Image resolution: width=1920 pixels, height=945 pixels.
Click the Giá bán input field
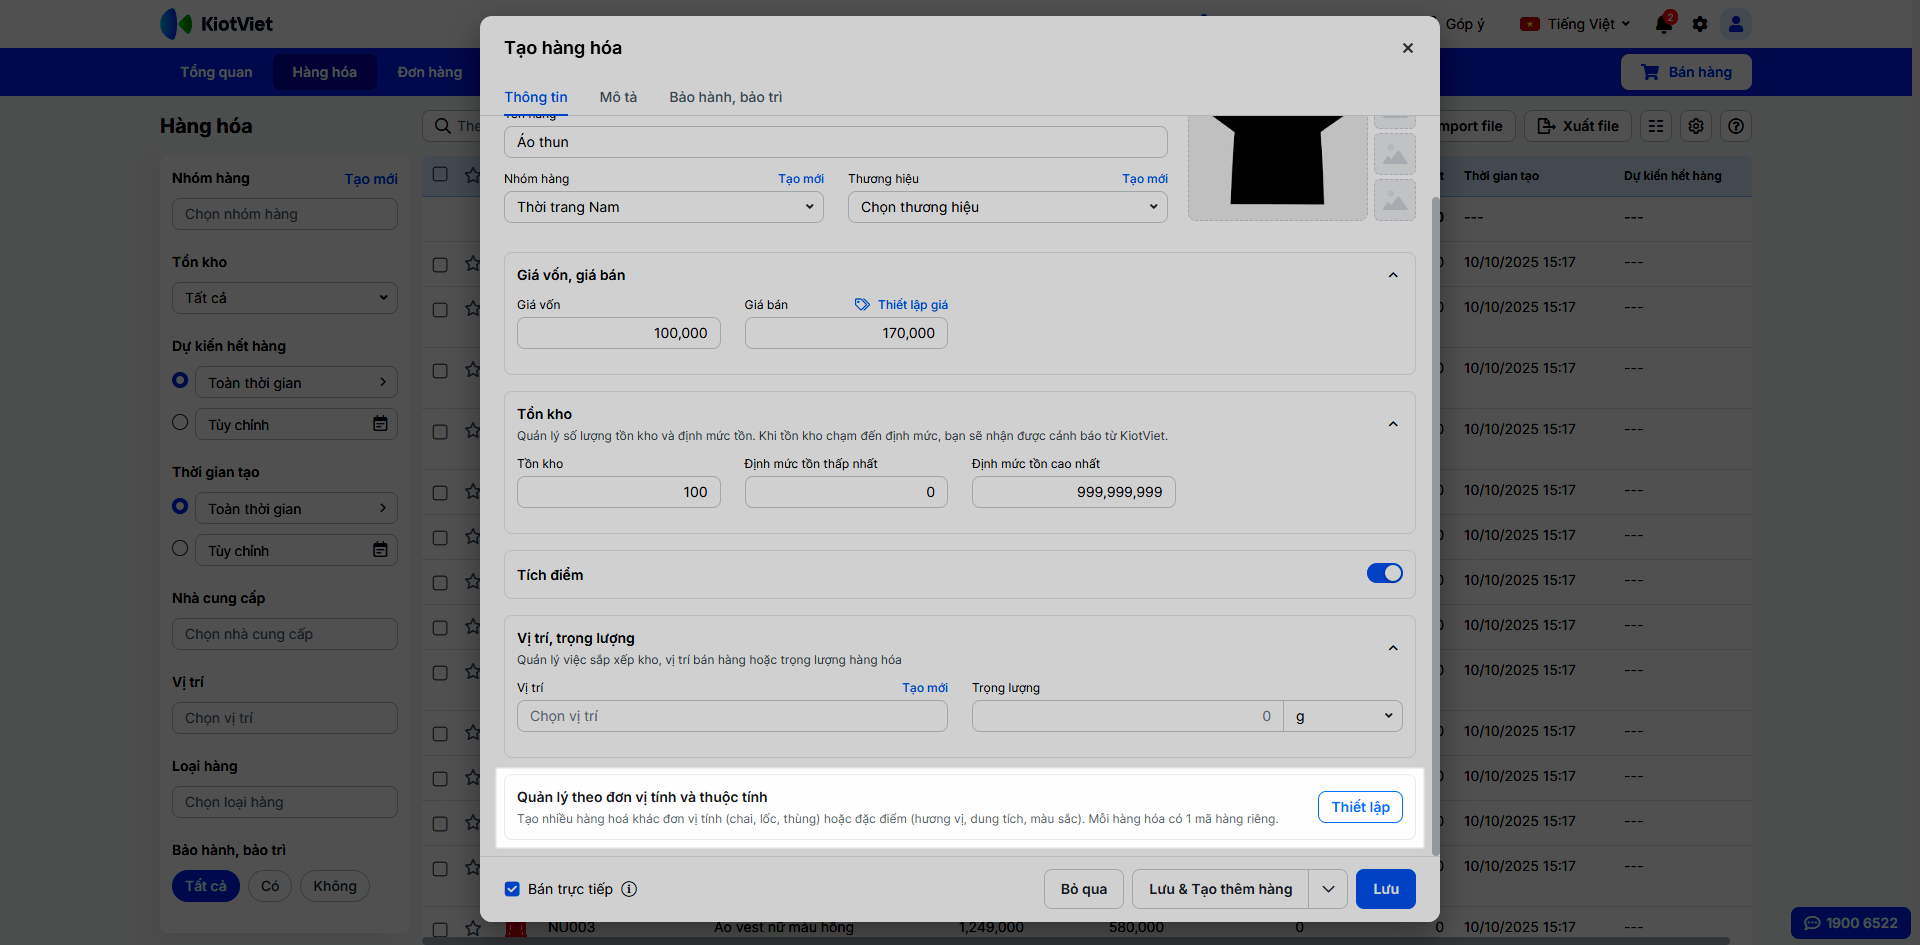[x=846, y=333]
